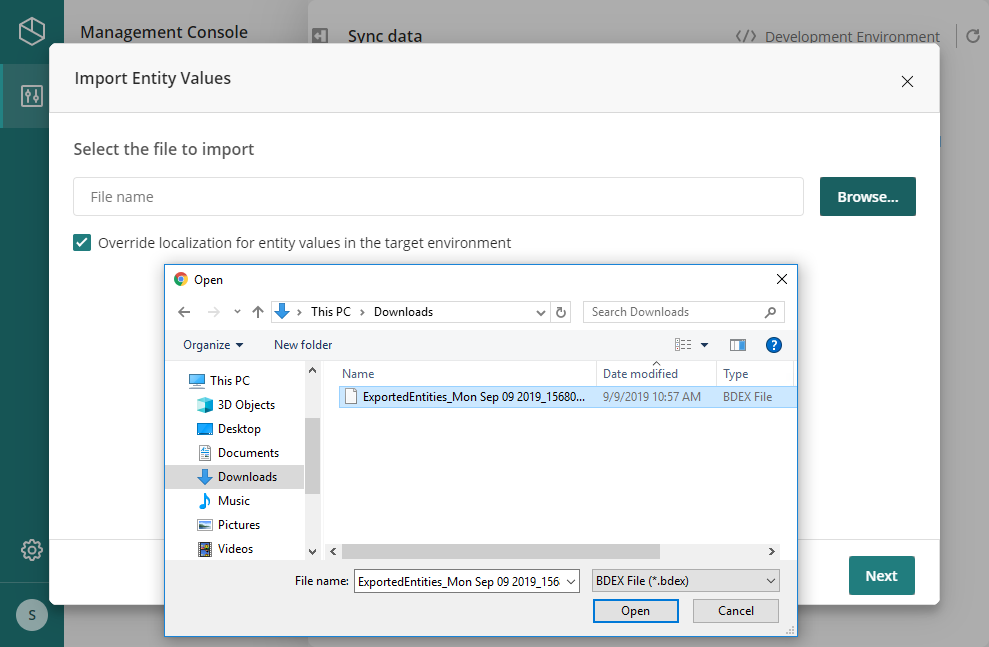
Task: Open Help via the question mark icon
Action: click(773, 345)
